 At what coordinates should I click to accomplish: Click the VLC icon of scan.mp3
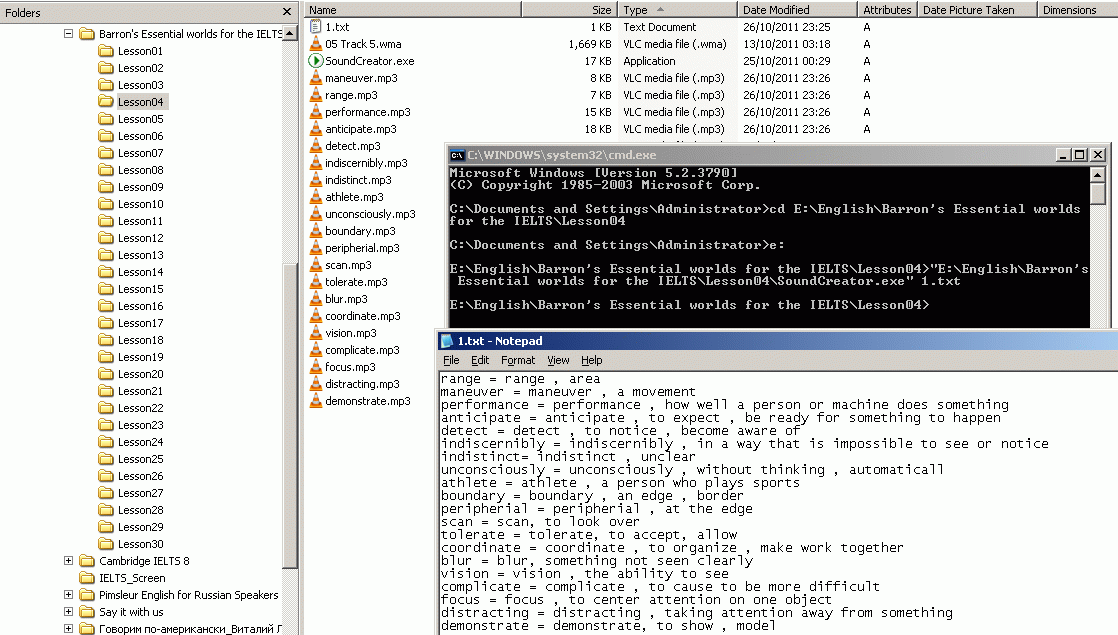click(x=315, y=265)
